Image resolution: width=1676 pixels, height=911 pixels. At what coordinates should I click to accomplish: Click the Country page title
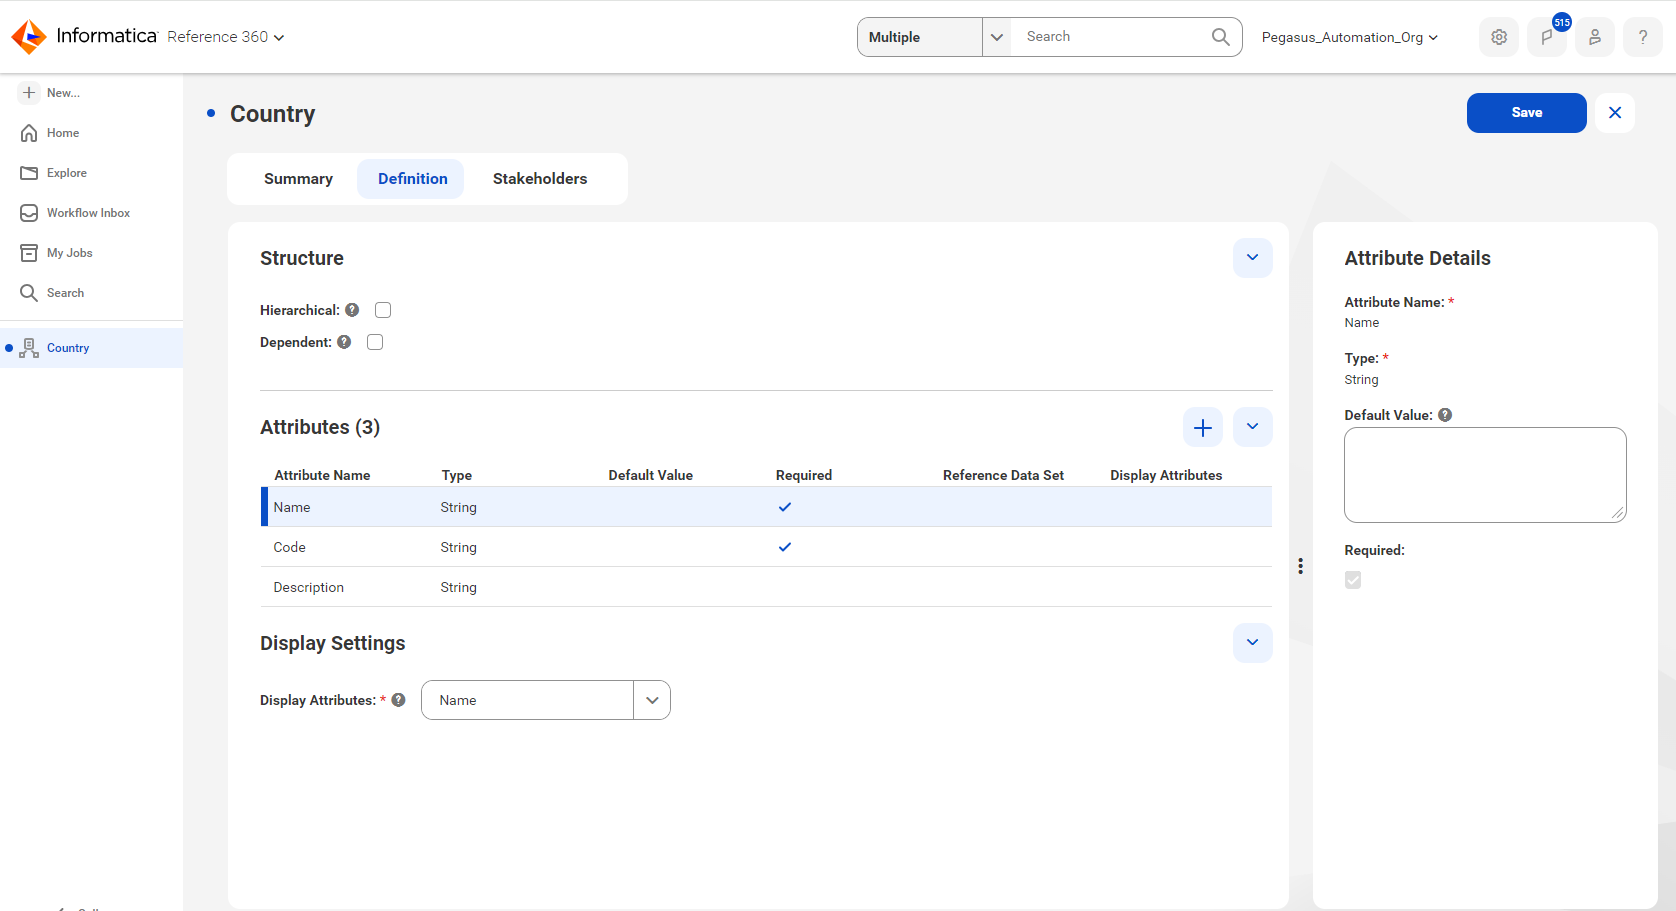[272, 114]
